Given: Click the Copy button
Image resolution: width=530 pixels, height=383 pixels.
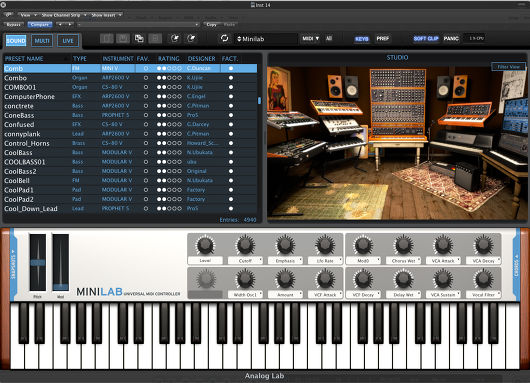Looking at the screenshot, I should (212, 24).
